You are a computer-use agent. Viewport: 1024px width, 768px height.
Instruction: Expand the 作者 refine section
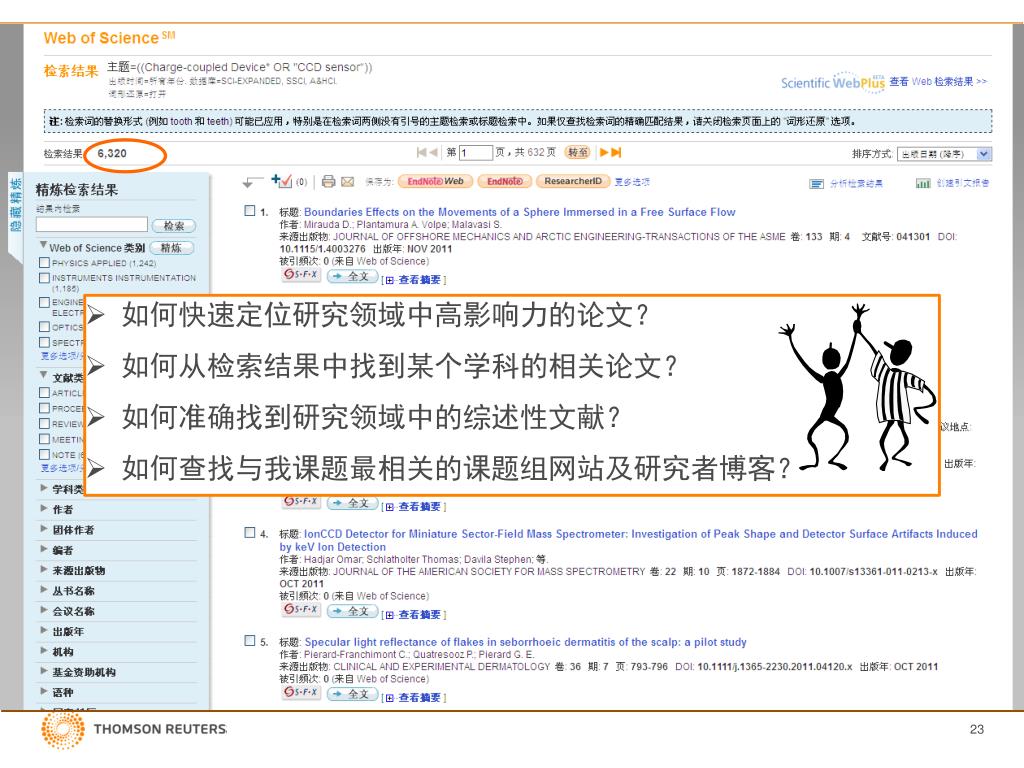tap(43, 508)
